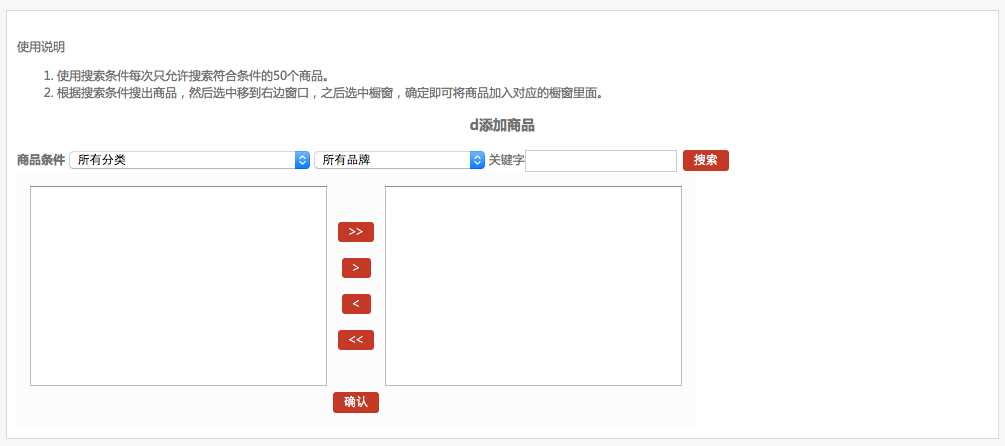
Task: Move all items left with << button
Action: (356, 340)
